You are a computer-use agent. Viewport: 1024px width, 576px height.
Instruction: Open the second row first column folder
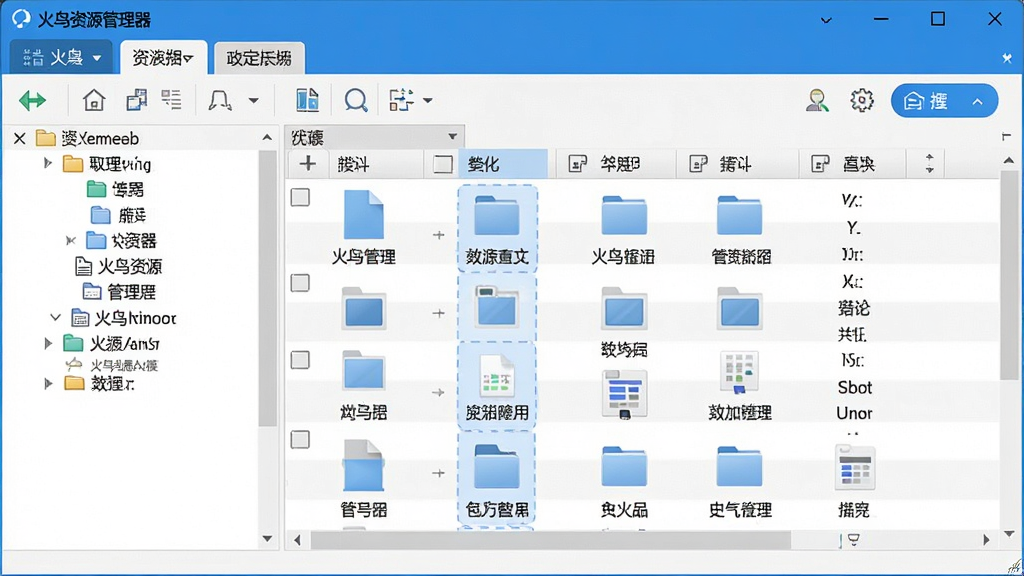coord(364,308)
